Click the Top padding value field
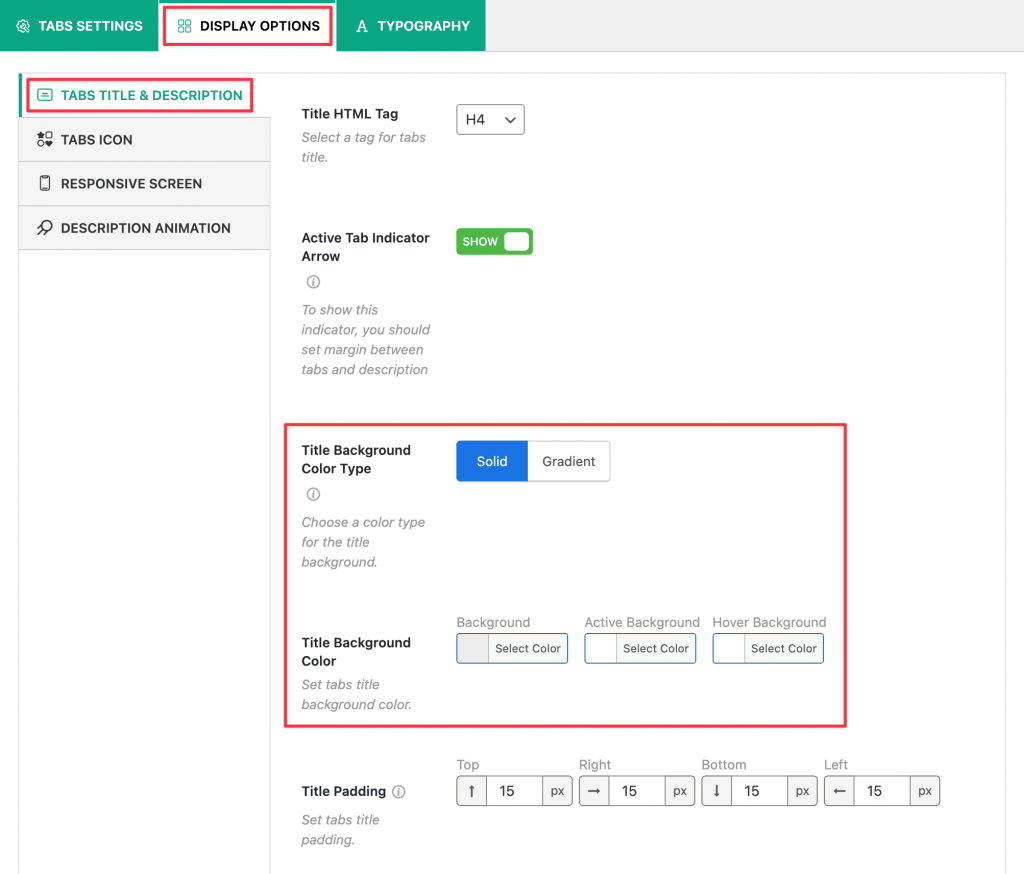 [515, 791]
